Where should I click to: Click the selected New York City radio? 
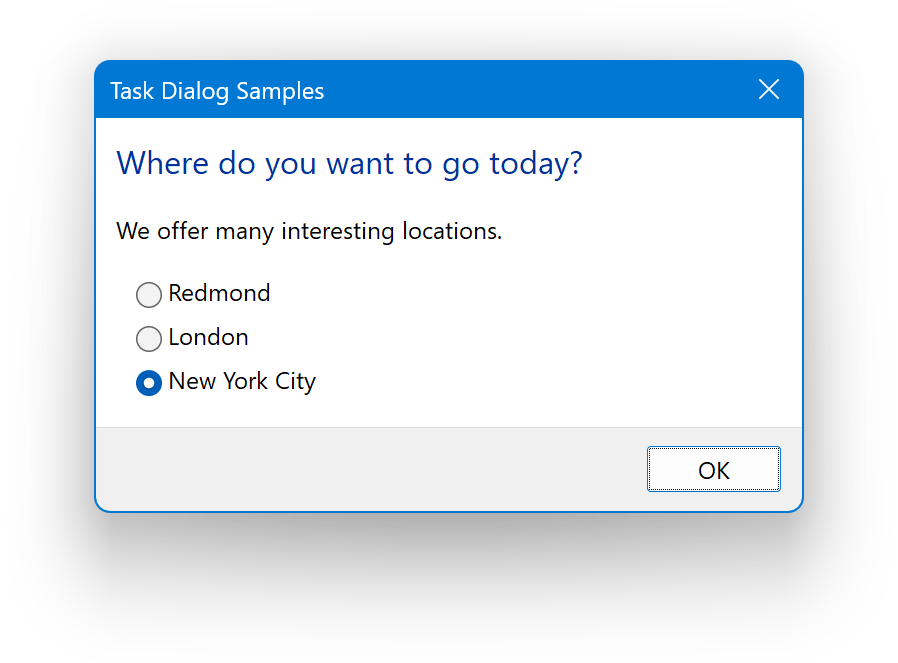149,382
